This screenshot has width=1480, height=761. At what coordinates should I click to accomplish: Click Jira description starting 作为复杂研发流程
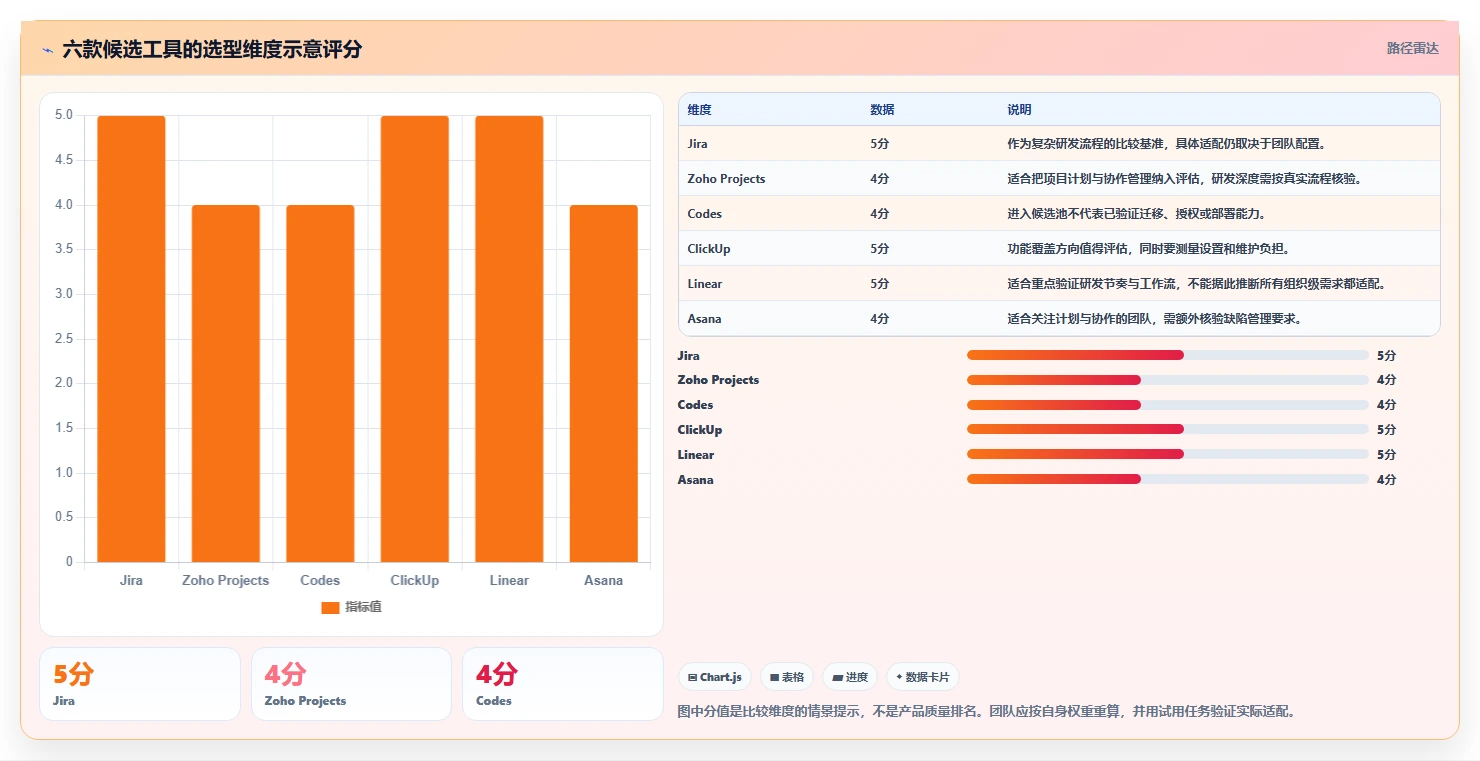point(1167,144)
